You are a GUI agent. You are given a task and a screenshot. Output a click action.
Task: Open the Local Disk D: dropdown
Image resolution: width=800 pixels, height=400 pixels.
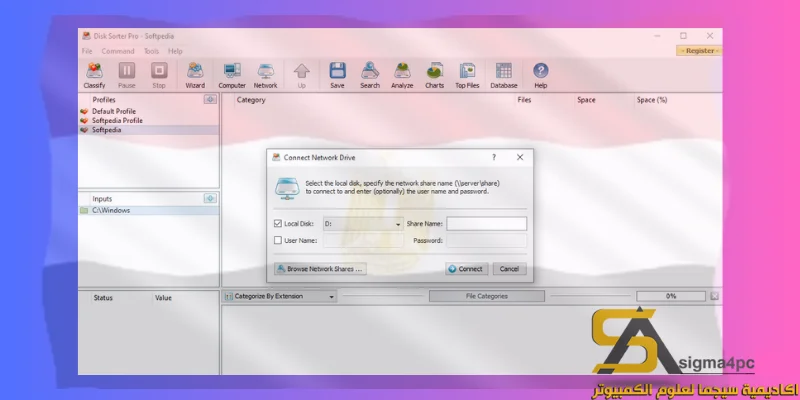pos(363,224)
